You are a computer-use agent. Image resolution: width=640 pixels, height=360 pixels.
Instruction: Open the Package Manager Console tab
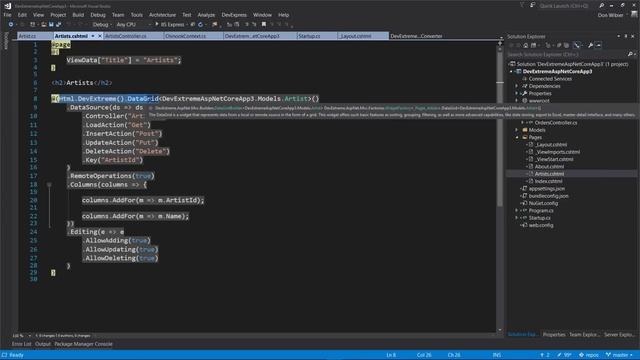83,344
